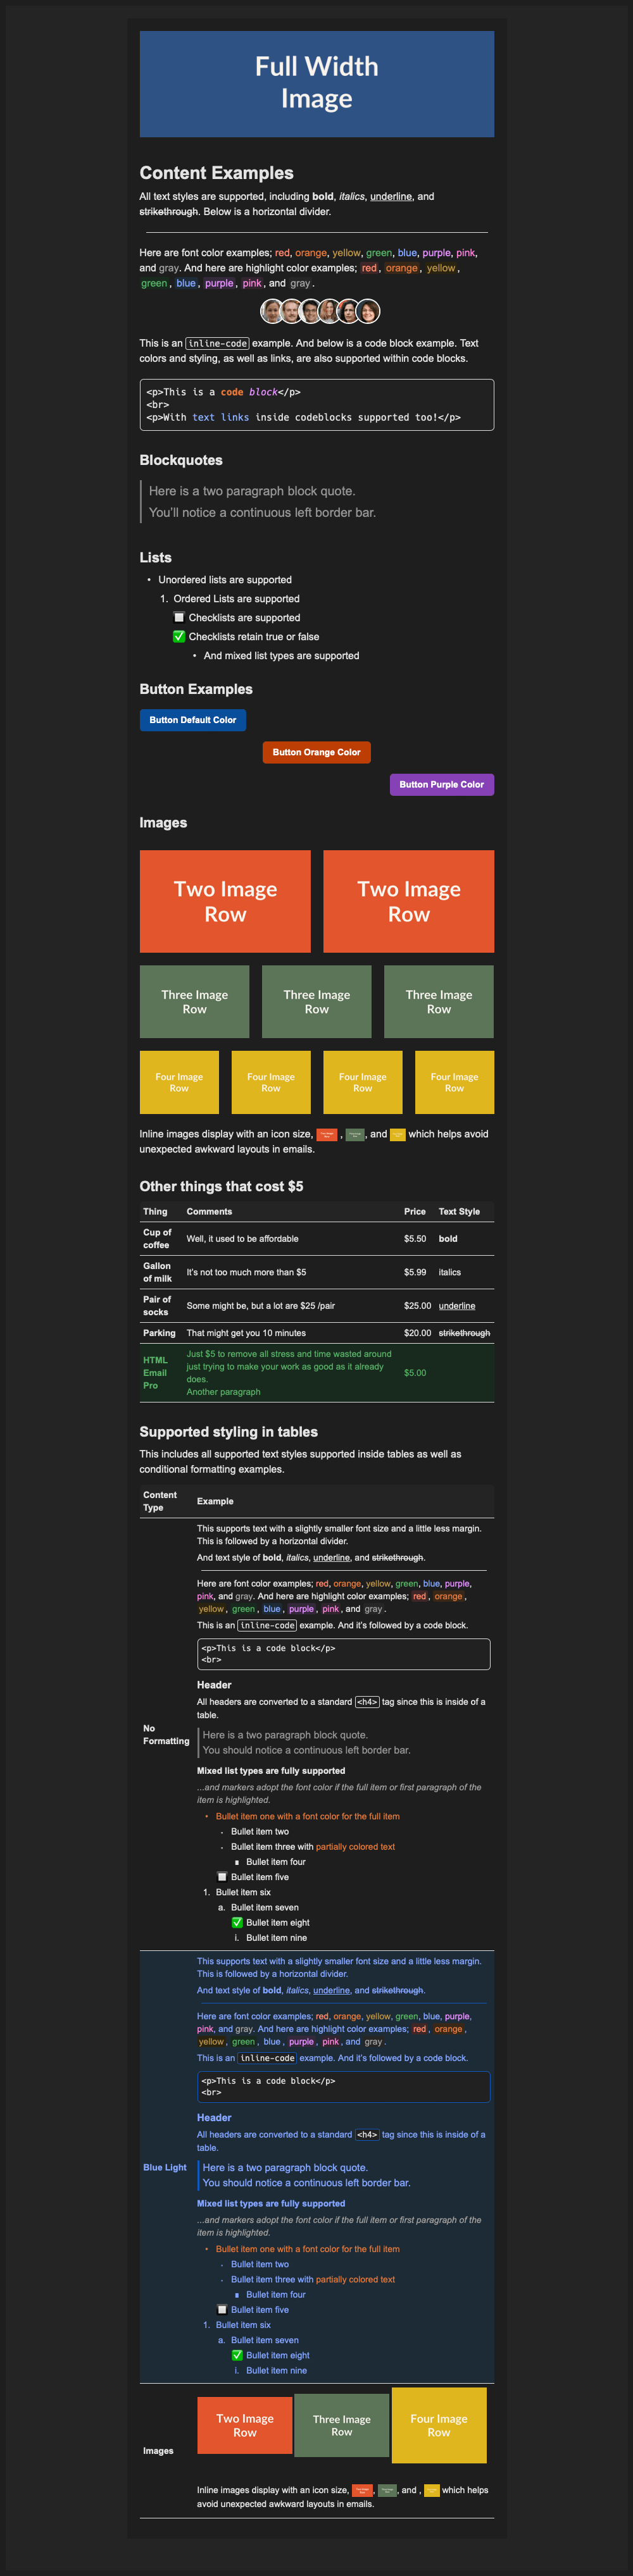Click the middle 'Three Image Row' green image
Viewport: 633px width, 2576px height.
317,1001
